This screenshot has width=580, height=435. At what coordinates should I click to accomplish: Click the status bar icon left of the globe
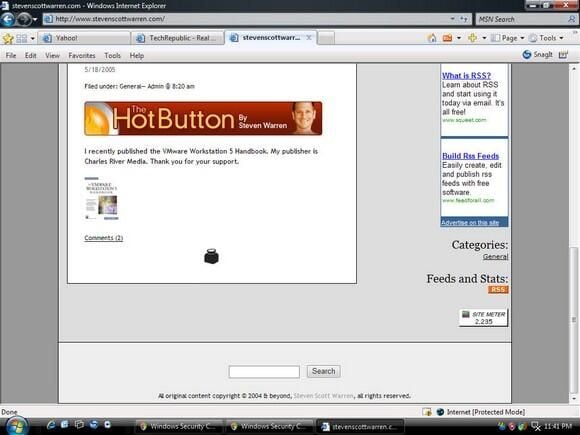(427, 412)
